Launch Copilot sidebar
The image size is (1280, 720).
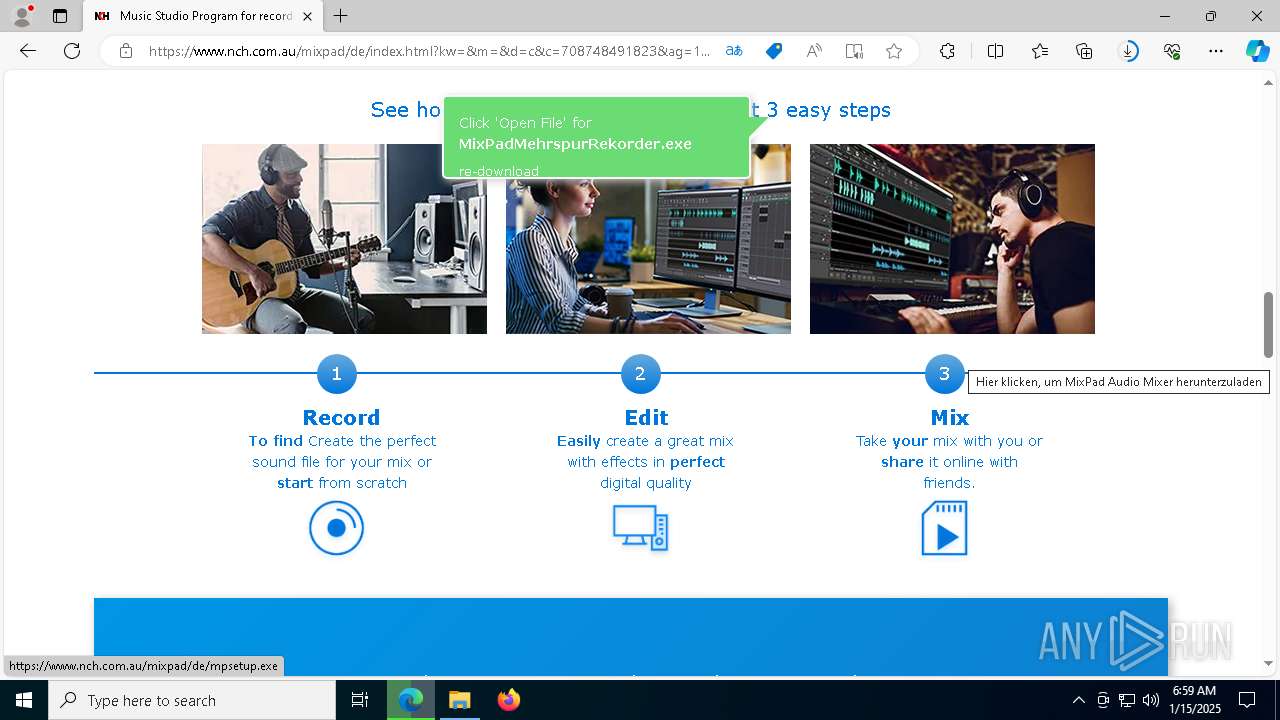1257,51
